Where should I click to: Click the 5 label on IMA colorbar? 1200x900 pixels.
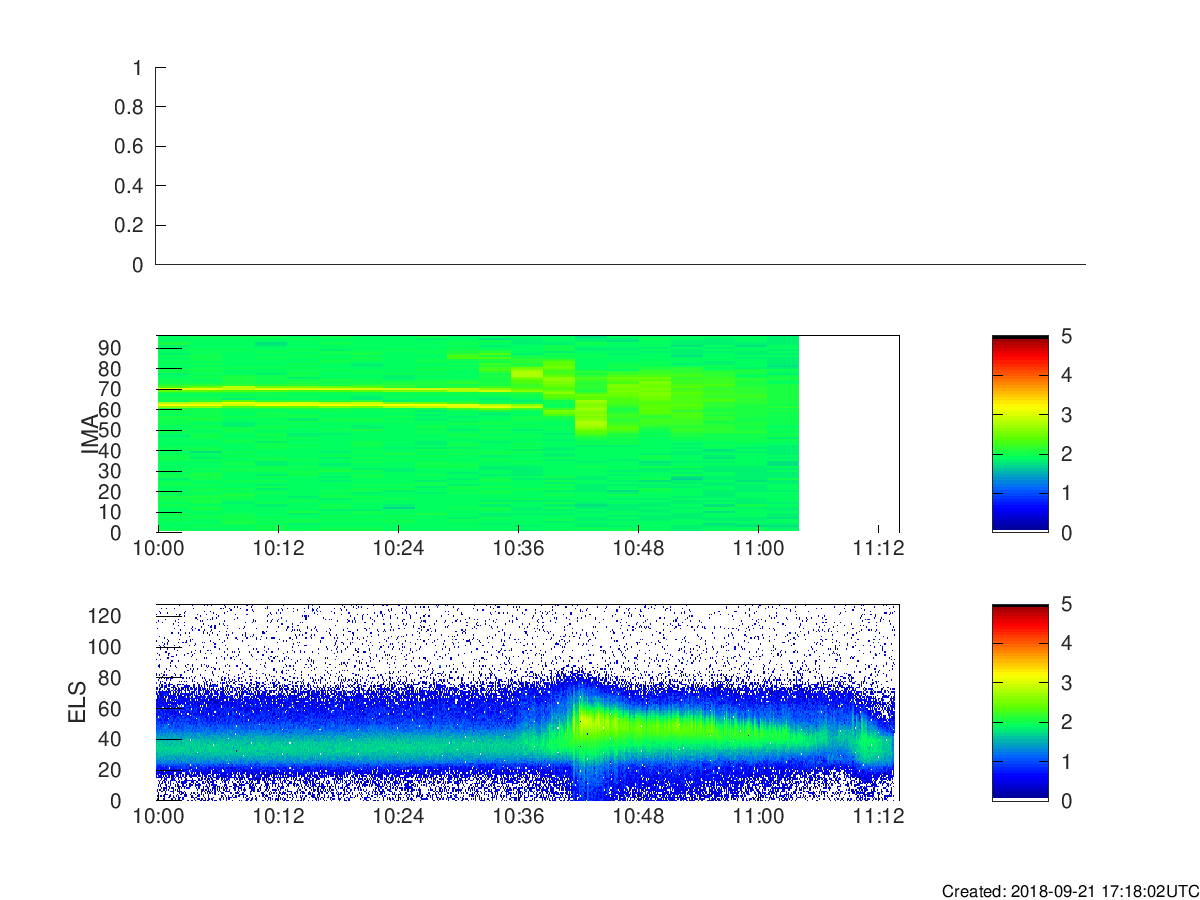(x=1065, y=336)
